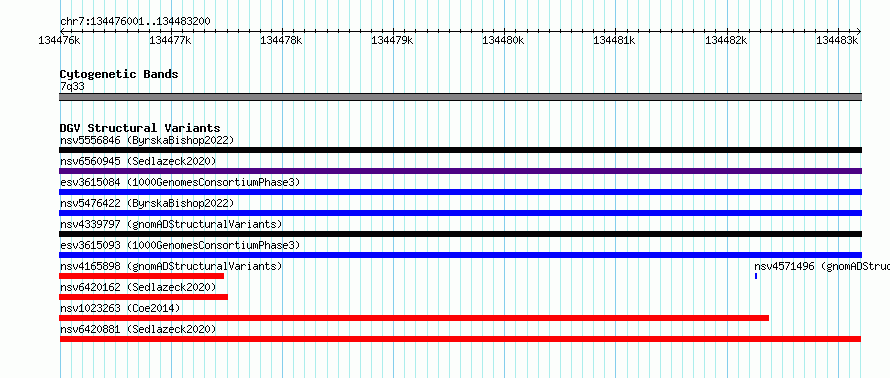The height and width of the screenshot is (378, 890).
Task: Click the nsv4165898 (gnomADStructuralVariants) label
Action: click(x=171, y=266)
